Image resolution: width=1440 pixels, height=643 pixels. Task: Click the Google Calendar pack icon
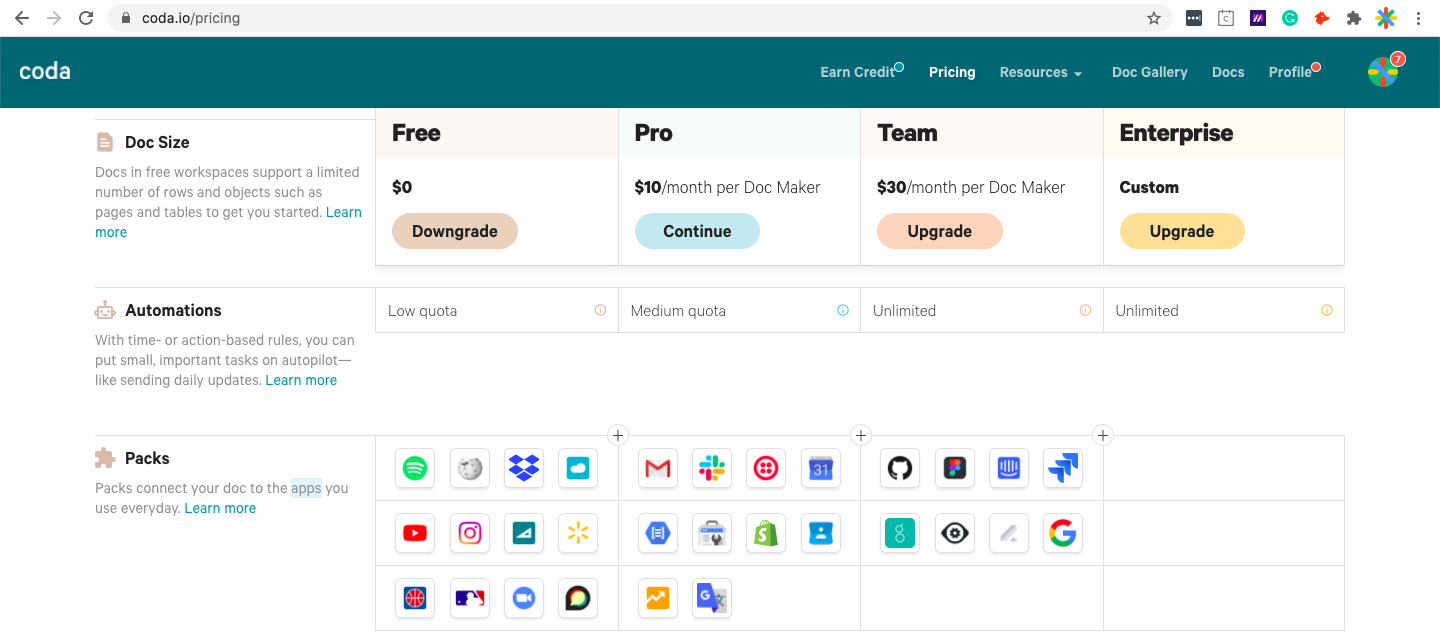[x=821, y=468]
